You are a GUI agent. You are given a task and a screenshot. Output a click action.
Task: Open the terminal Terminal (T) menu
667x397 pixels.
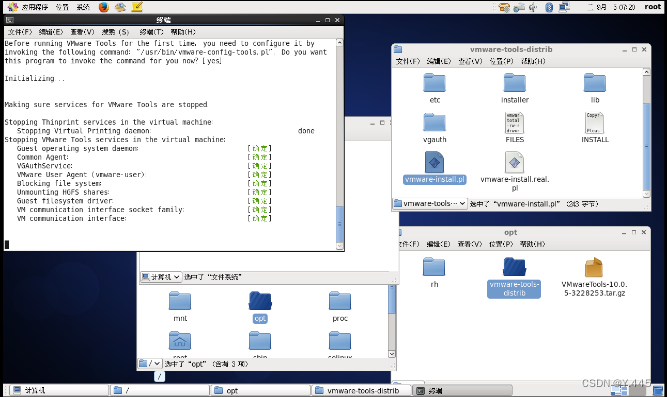tap(151, 32)
